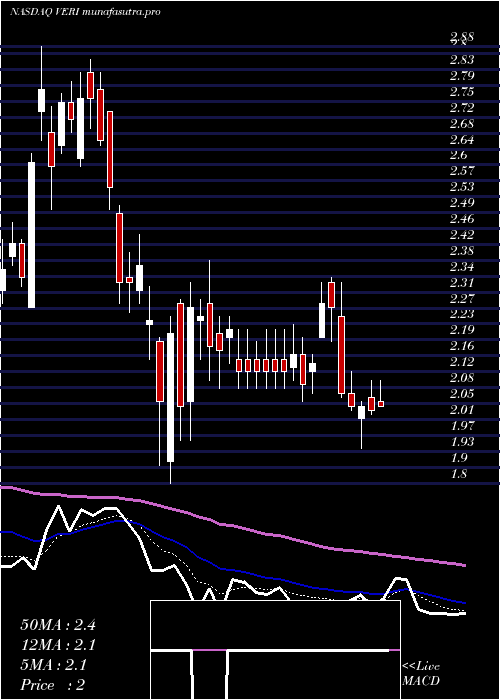The width and height of the screenshot is (500, 700).
Task: Select the 2.19 price label
Action: (x=462, y=330)
